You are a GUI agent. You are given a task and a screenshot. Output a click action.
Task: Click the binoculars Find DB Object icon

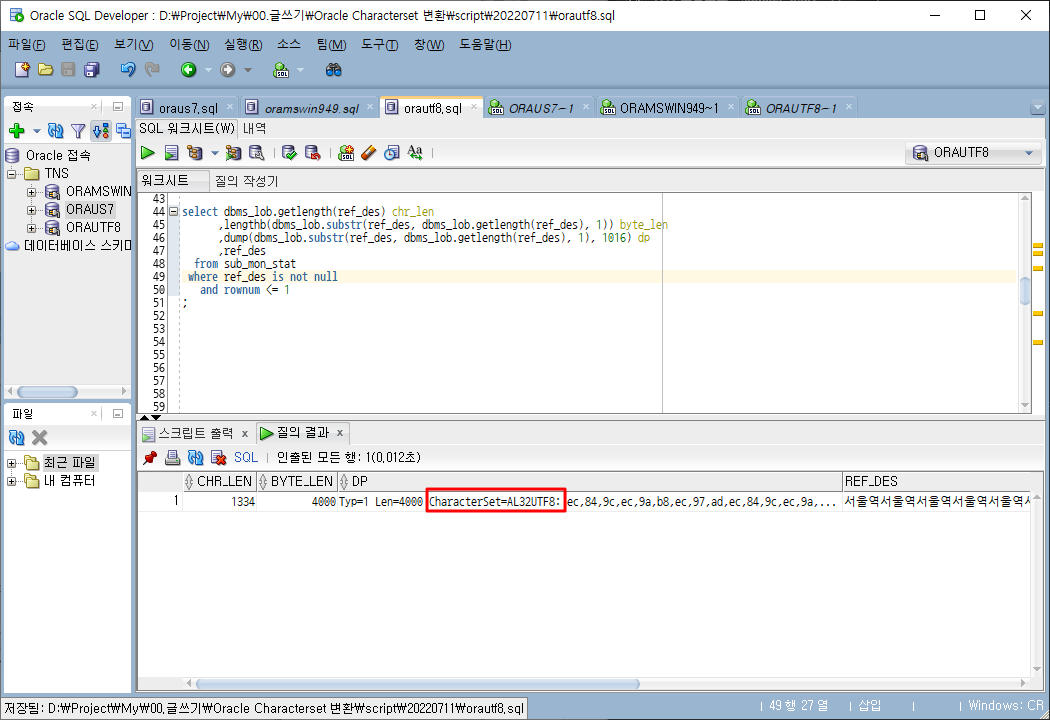point(333,69)
